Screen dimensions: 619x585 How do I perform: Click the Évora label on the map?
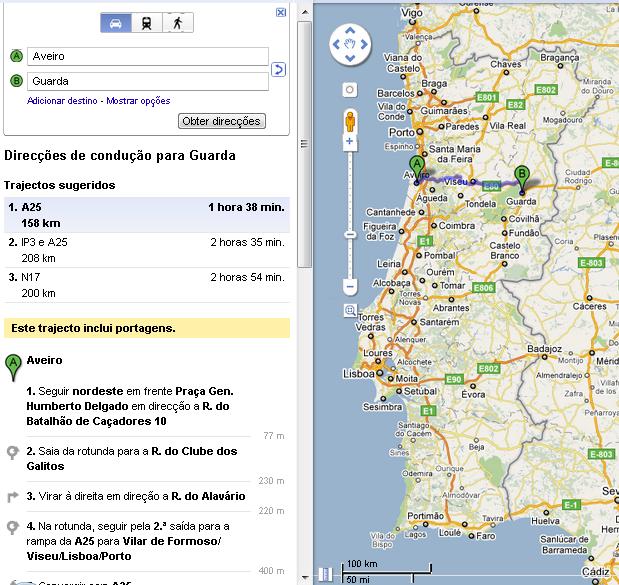473,394
